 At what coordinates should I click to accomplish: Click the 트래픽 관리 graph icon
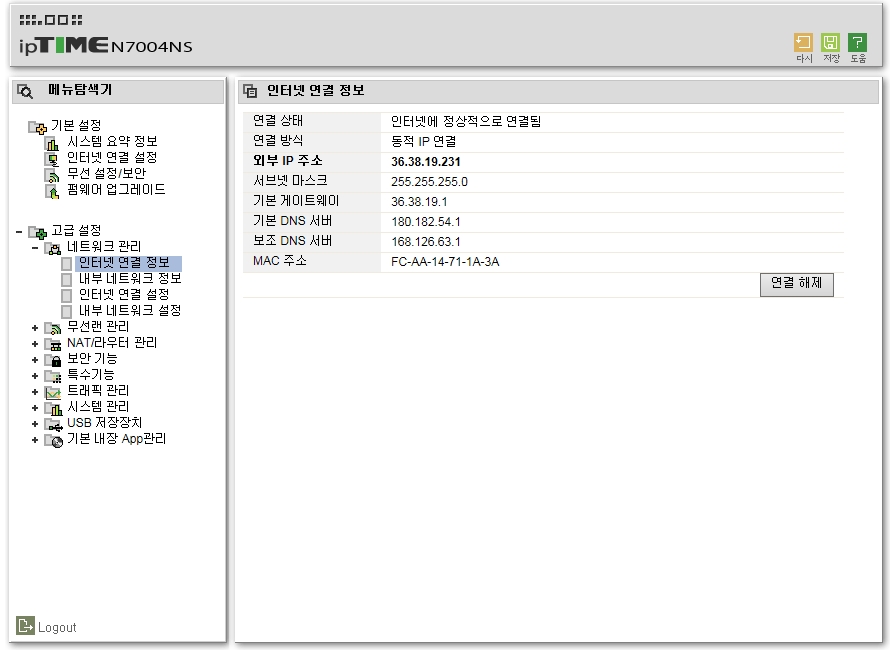(53, 392)
